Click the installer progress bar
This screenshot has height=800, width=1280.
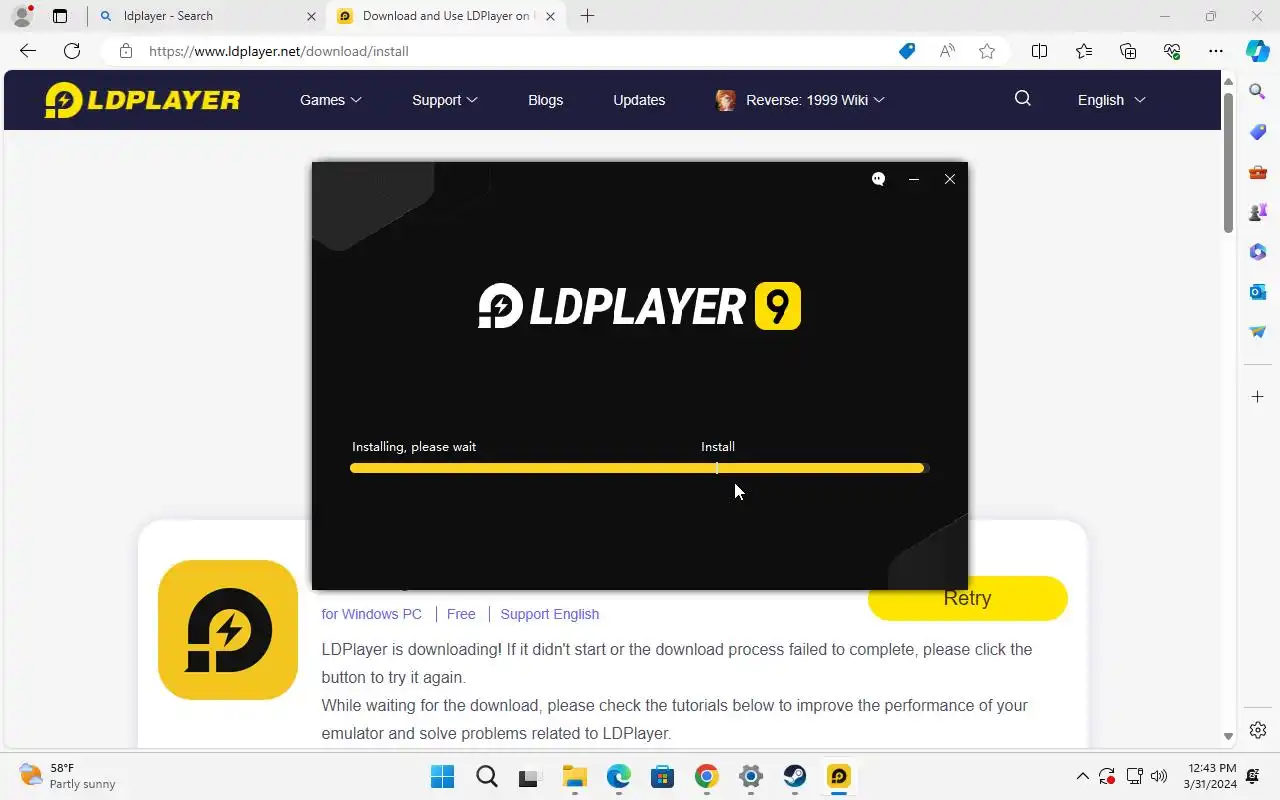(639, 468)
